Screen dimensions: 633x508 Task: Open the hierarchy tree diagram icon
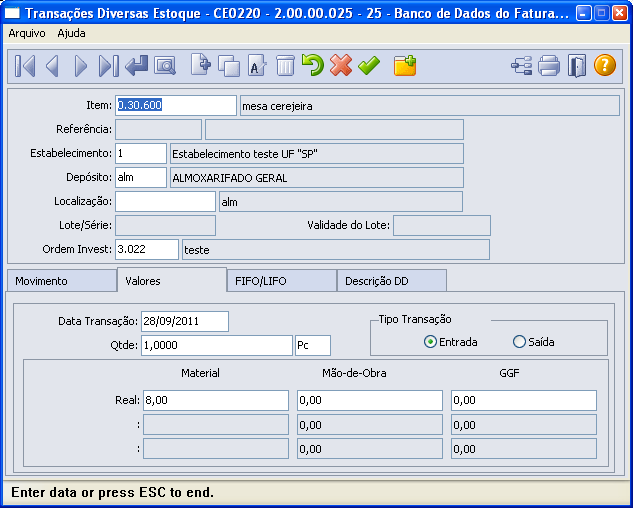(522, 65)
